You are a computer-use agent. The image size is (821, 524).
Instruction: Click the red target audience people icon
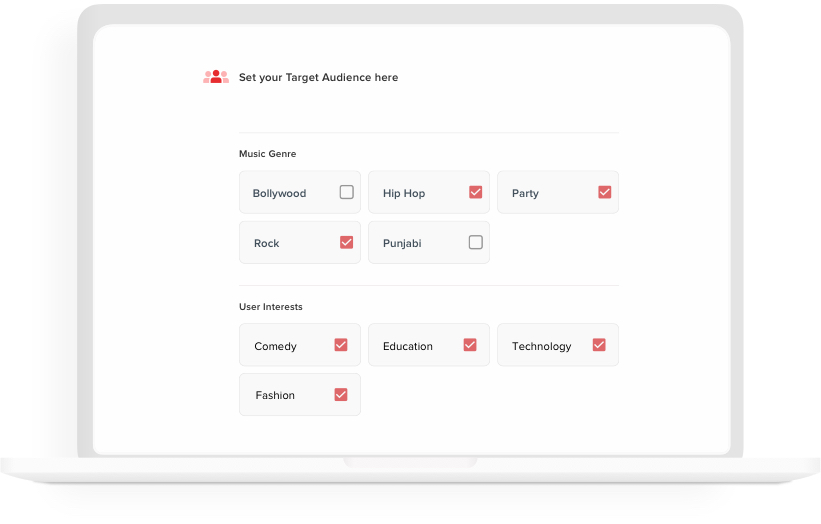[216, 77]
